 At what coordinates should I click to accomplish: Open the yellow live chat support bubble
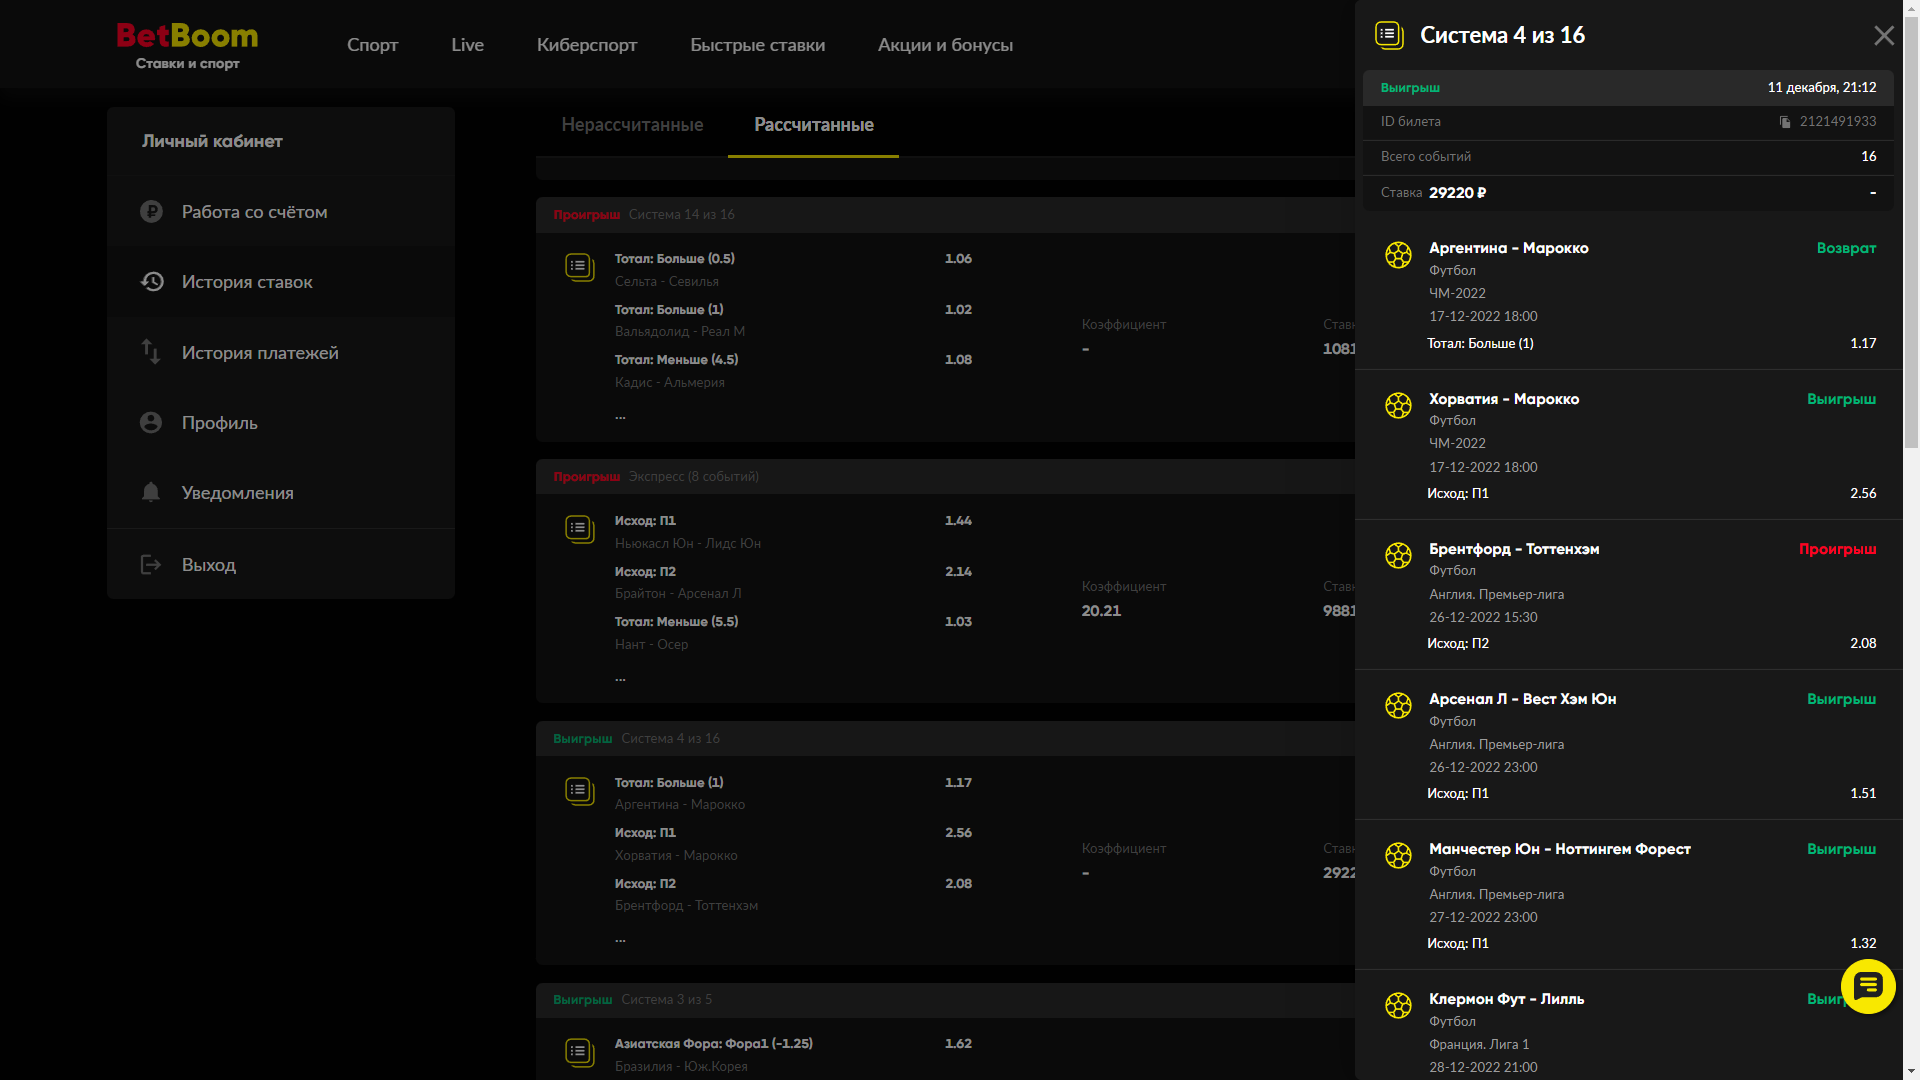[1867, 987]
